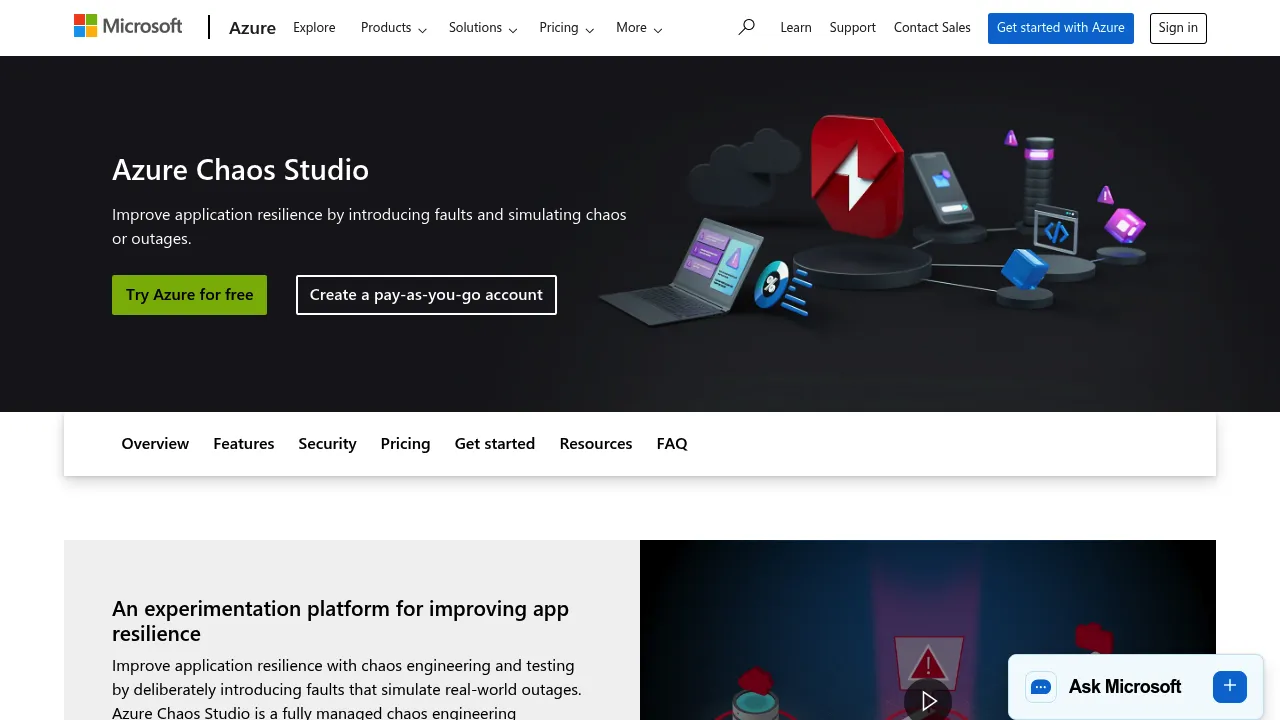The height and width of the screenshot is (720, 1280).
Task: Click the Sign in button
Action: [1178, 28]
